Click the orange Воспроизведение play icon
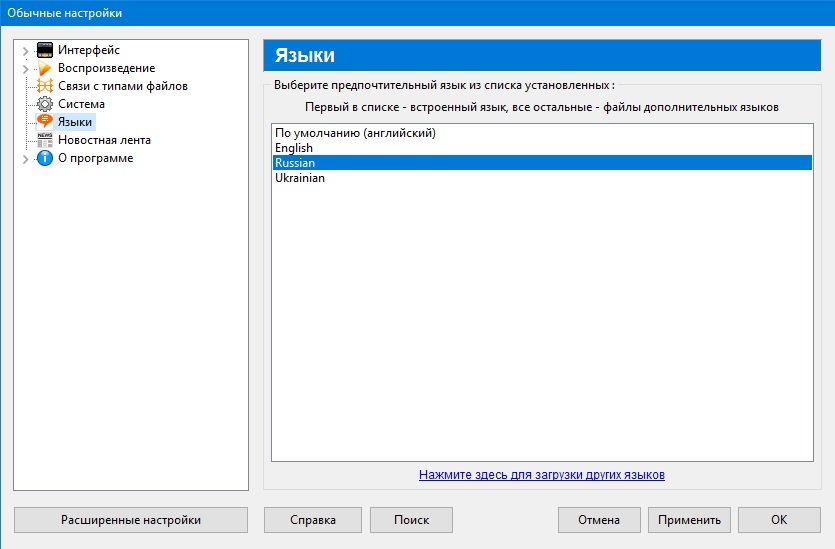The height and width of the screenshot is (549, 835). tap(45, 68)
